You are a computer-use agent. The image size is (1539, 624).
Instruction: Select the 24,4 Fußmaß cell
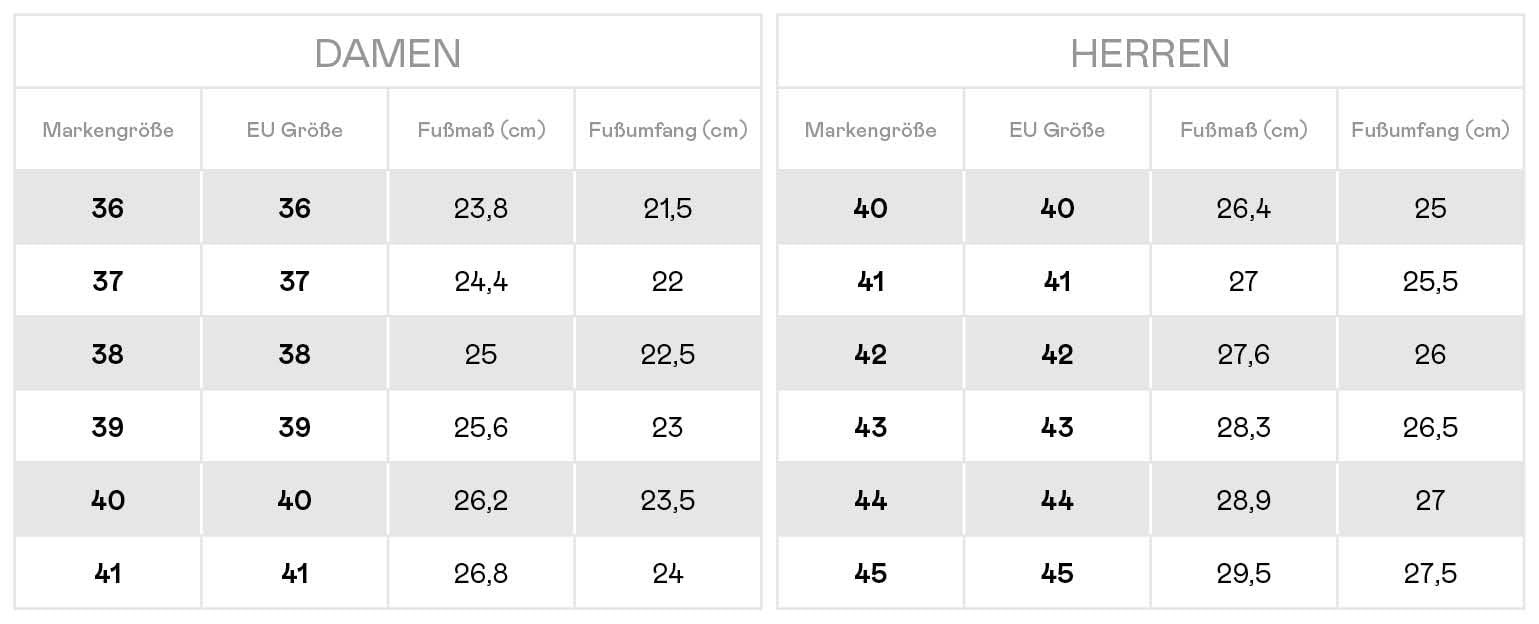(481, 281)
